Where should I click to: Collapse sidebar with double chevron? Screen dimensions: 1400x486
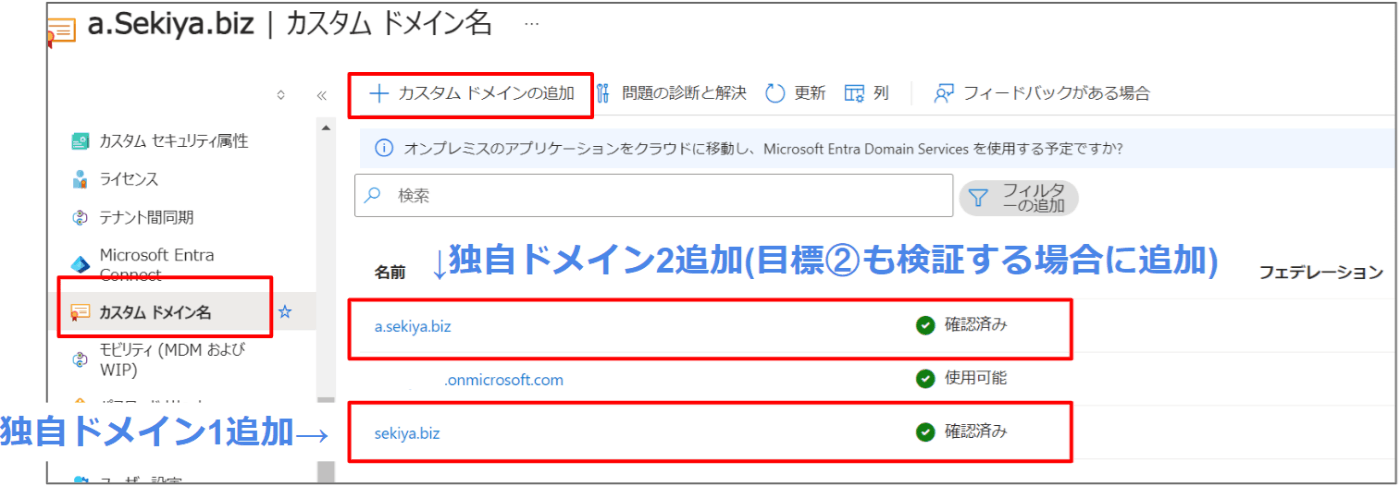[x=321, y=96]
